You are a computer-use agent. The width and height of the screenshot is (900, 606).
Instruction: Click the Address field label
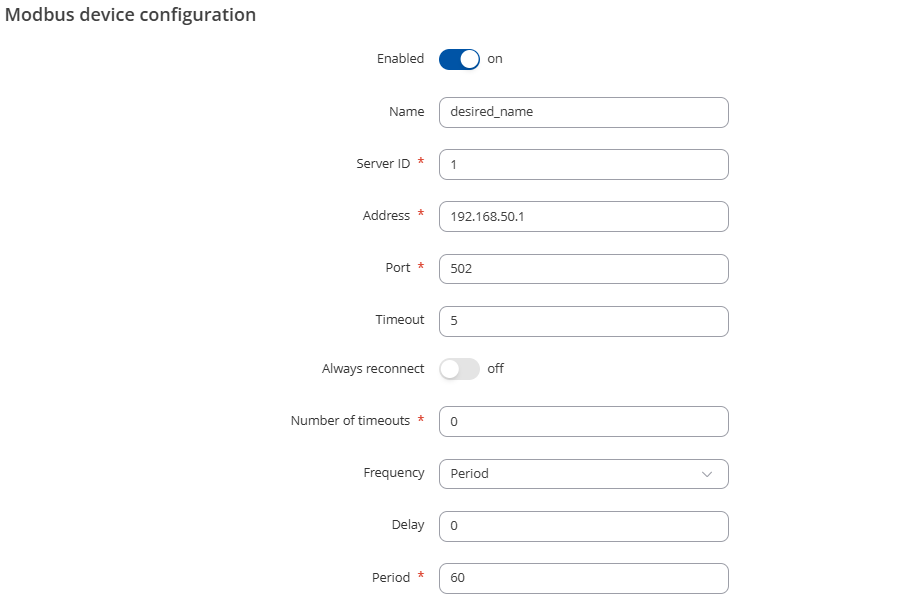tap(386, 216)
